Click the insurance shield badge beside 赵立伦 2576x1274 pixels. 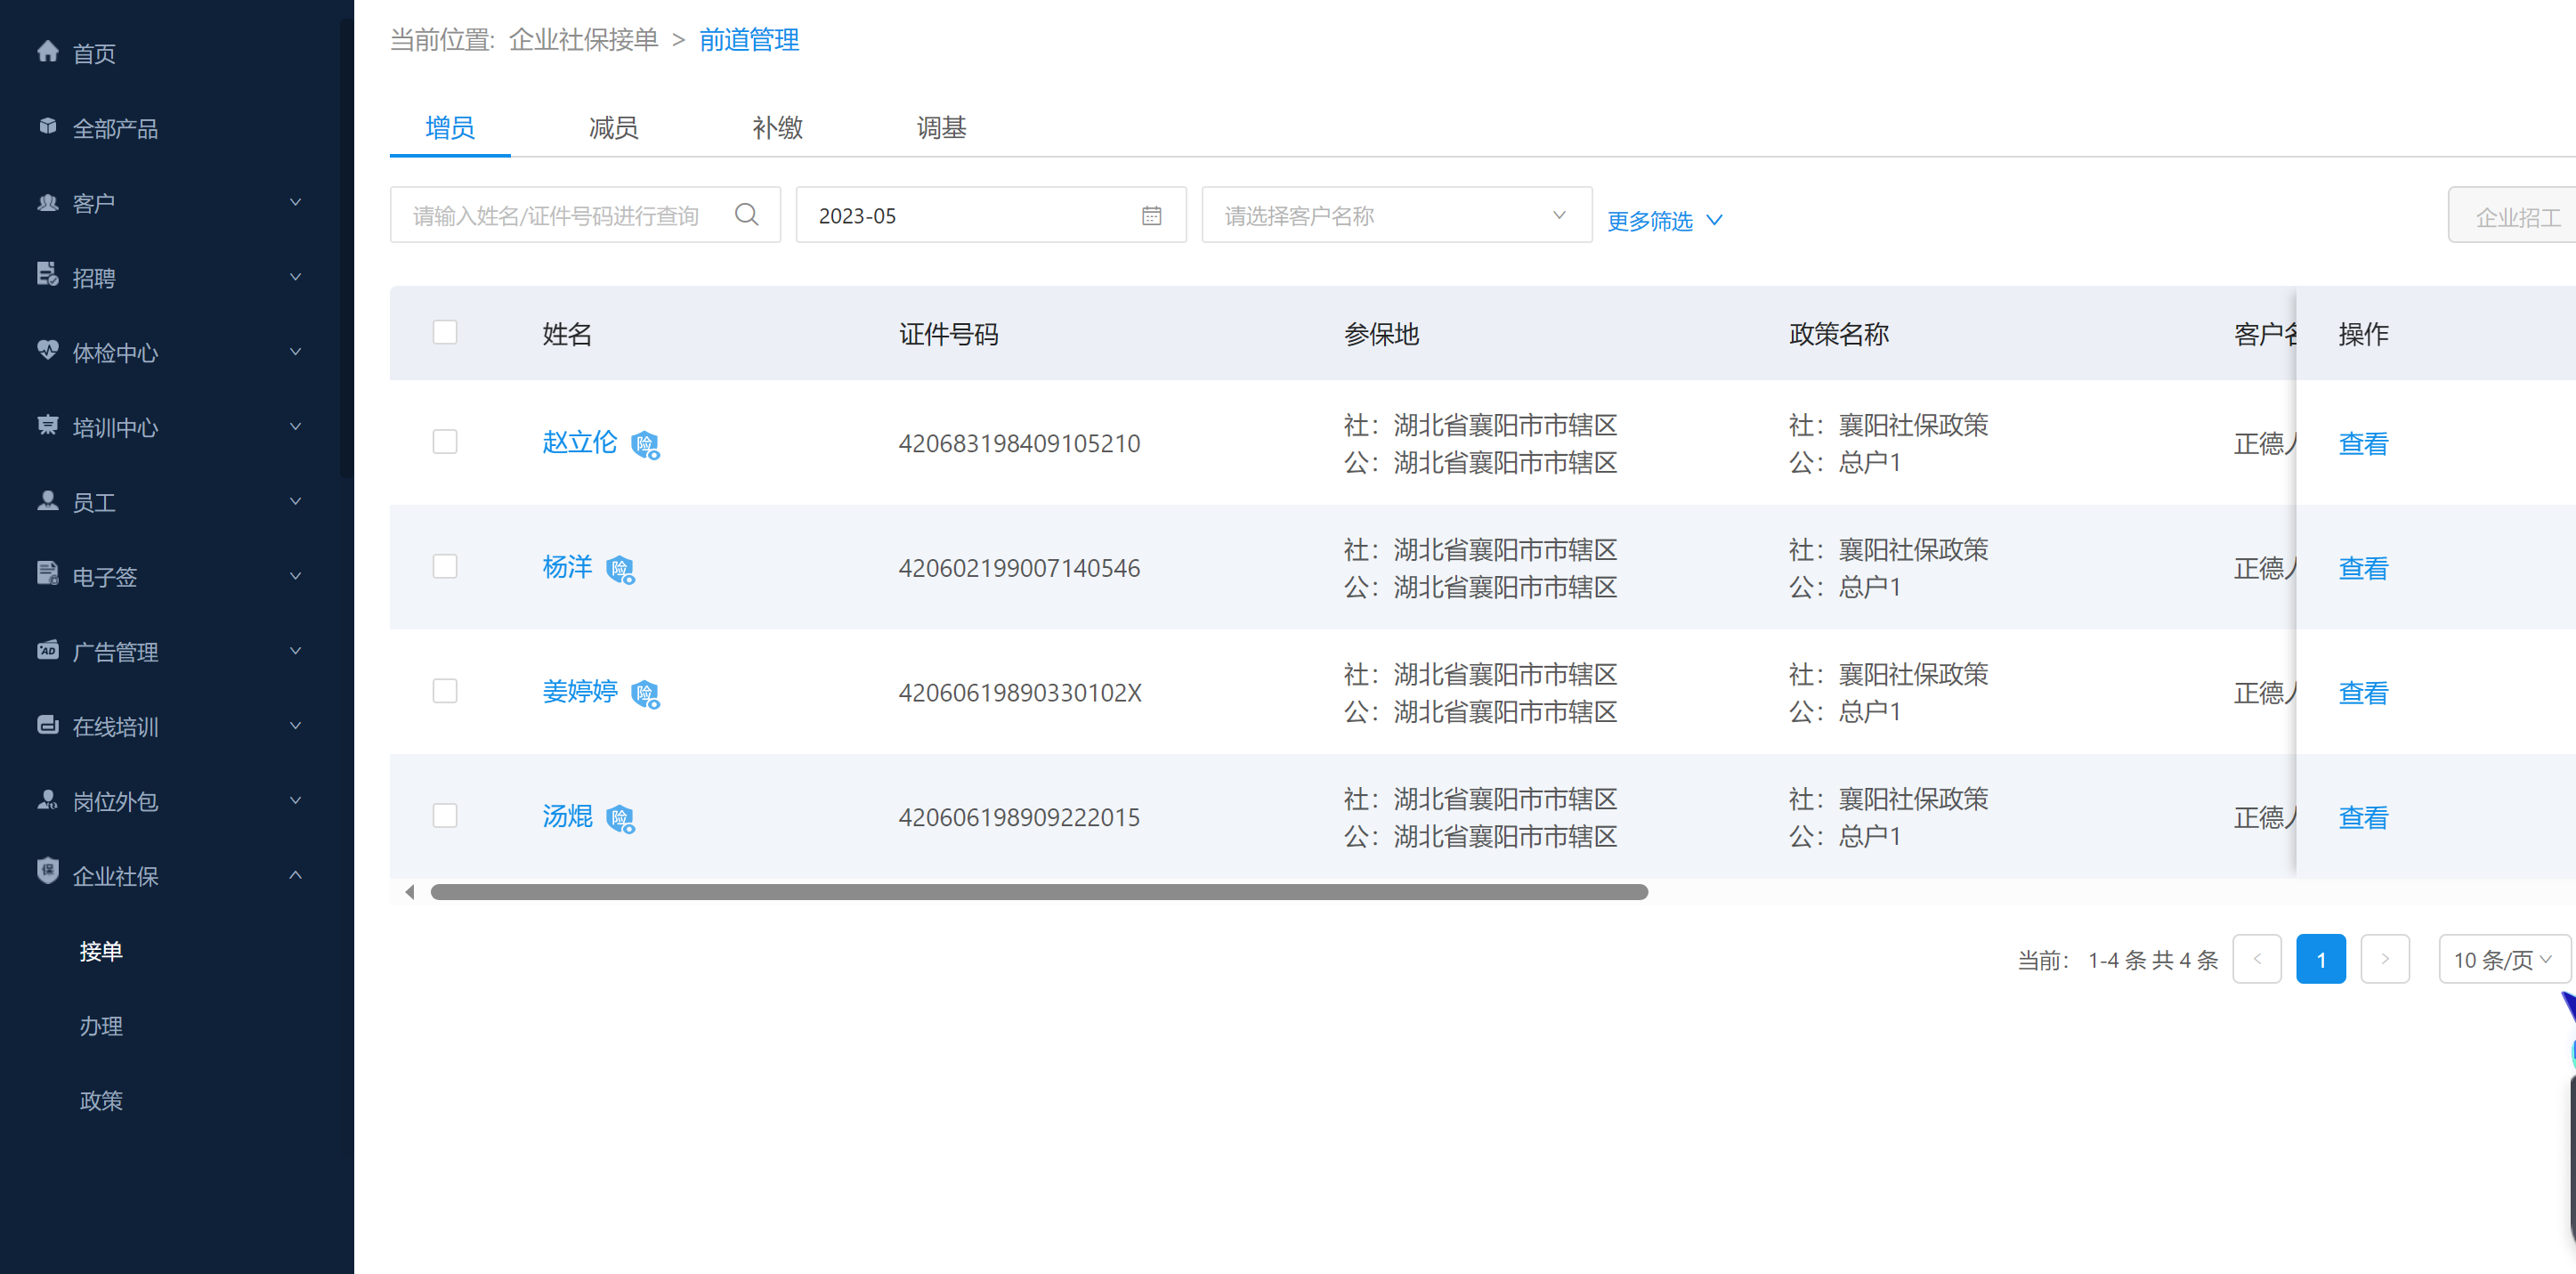pyautogui.click(x=645, y=445)
